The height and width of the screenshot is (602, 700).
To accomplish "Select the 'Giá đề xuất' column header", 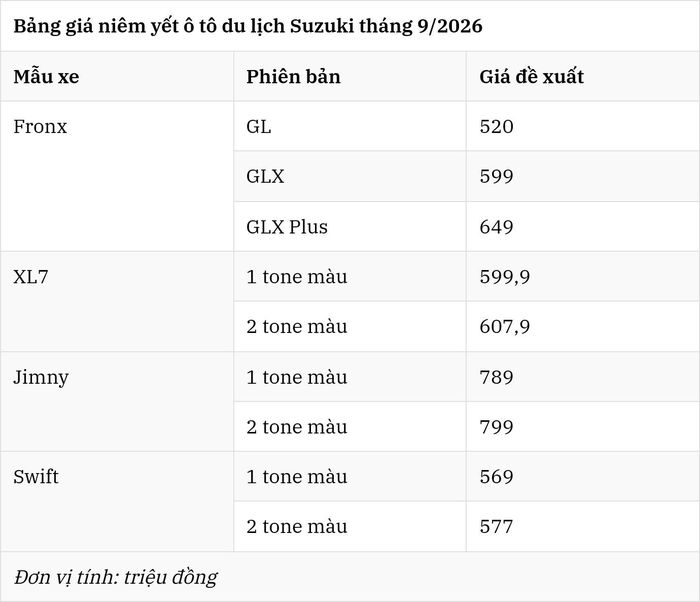I will tap(583, 76).
